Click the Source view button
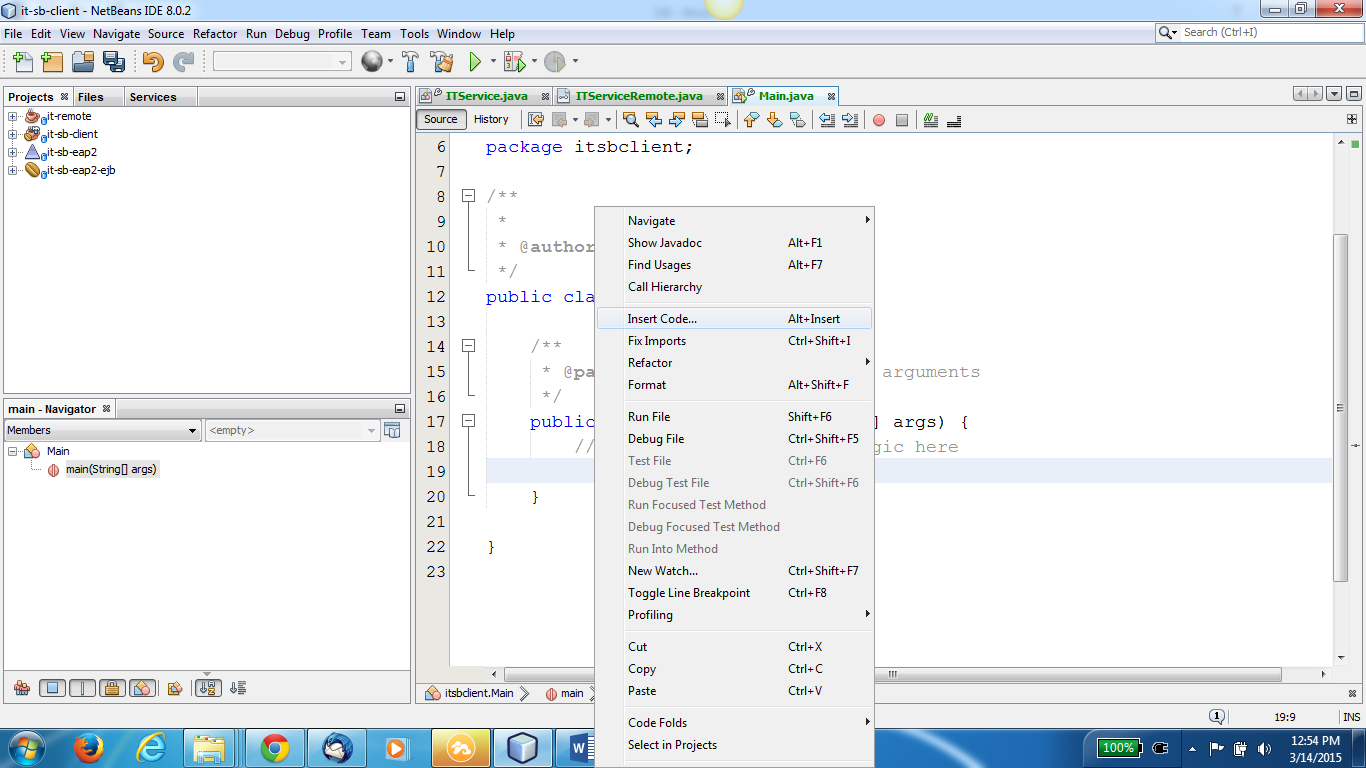The image size is (1366, 768). click(x=440, y=119)
